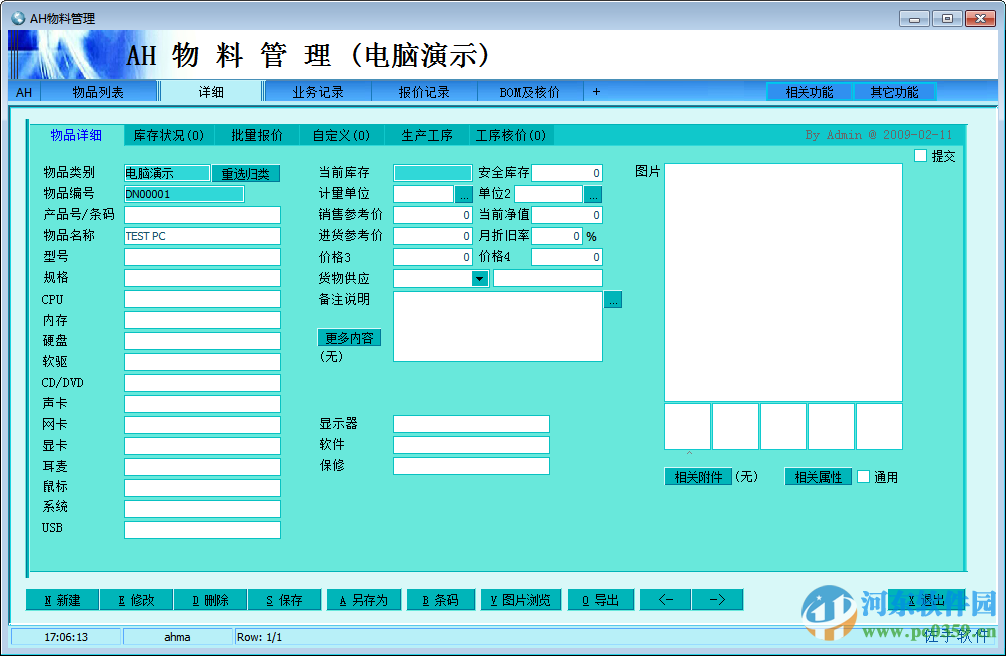The image size is (1006, 656).
Task: Open the 货物供应 supplier dropdown
Action: pos(479,278)
